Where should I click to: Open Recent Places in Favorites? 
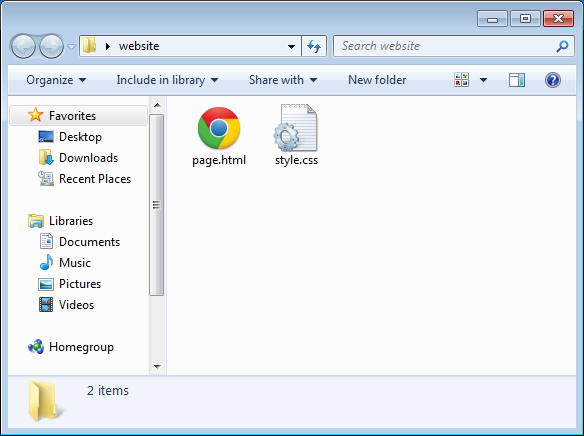pos(95,179)
